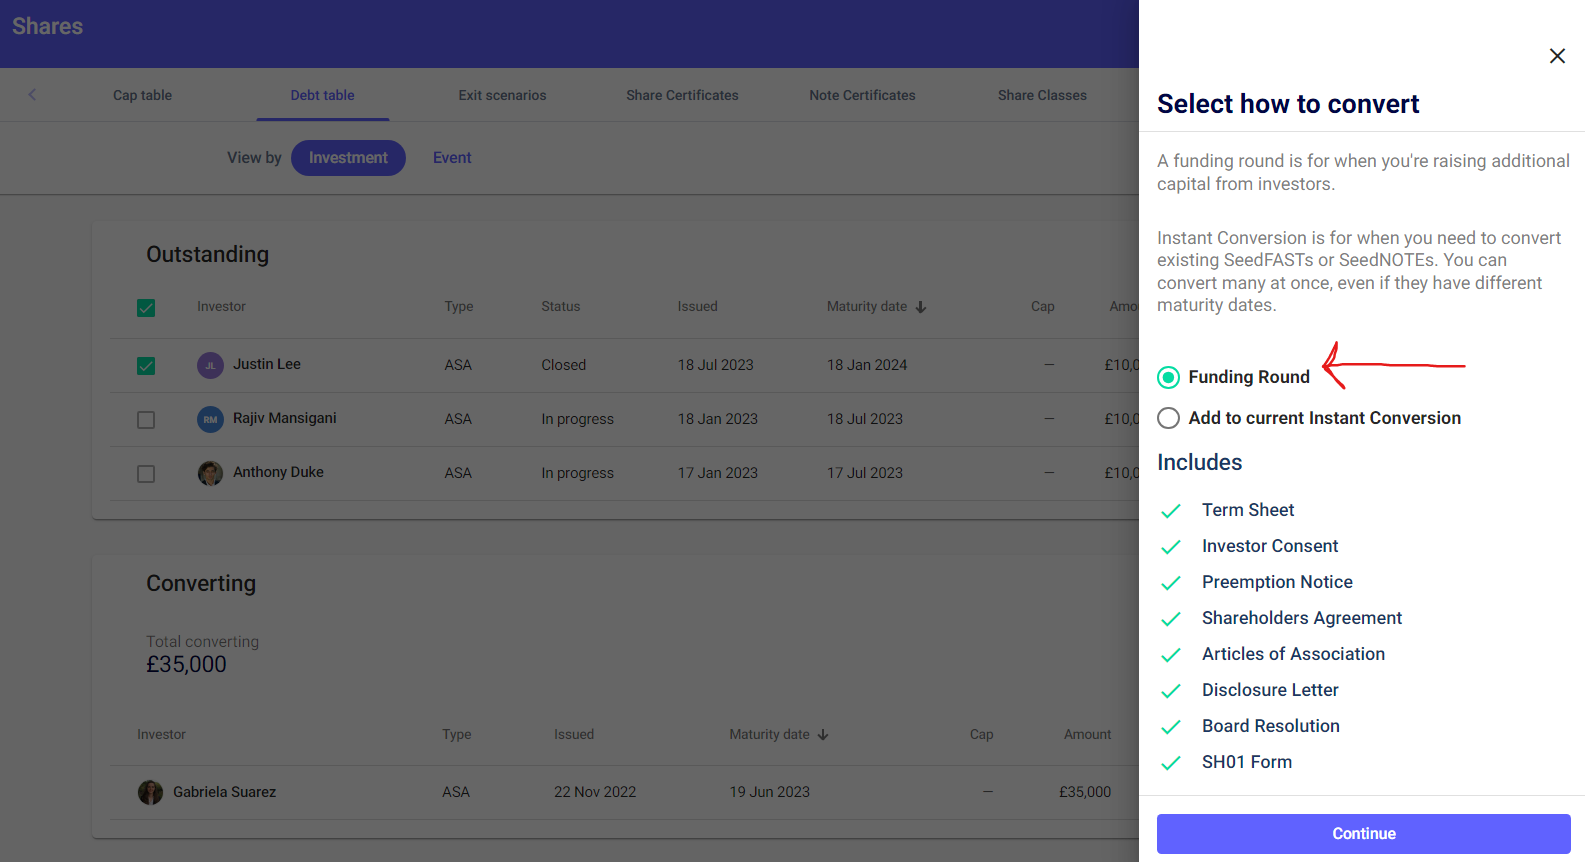The width and height of the screenshot is (1585, 862).
Task: Click the Shareholders Agreement item label
Action: [x=1302, y=618]
